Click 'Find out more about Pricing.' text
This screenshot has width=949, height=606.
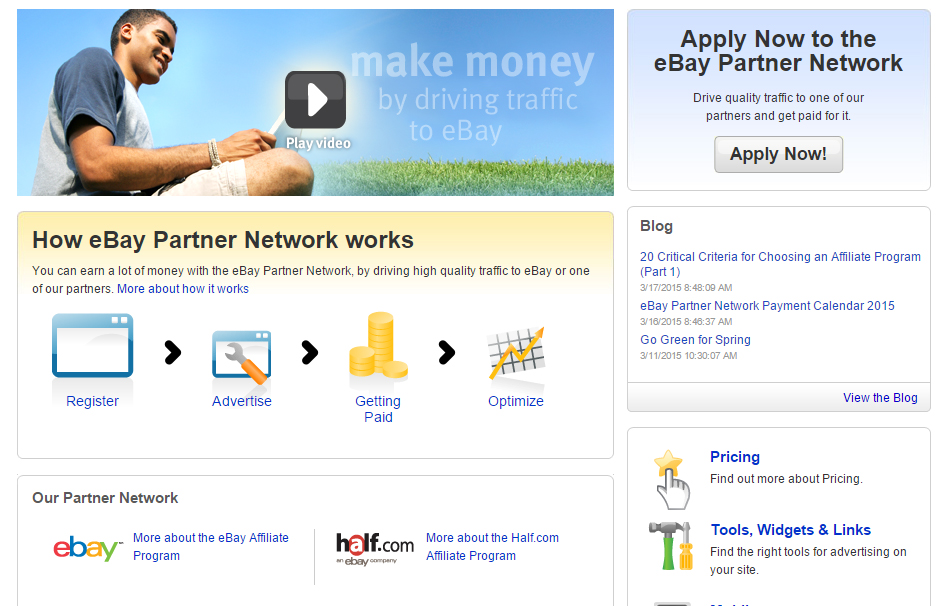pyautogui.click(x=786, y=479)
